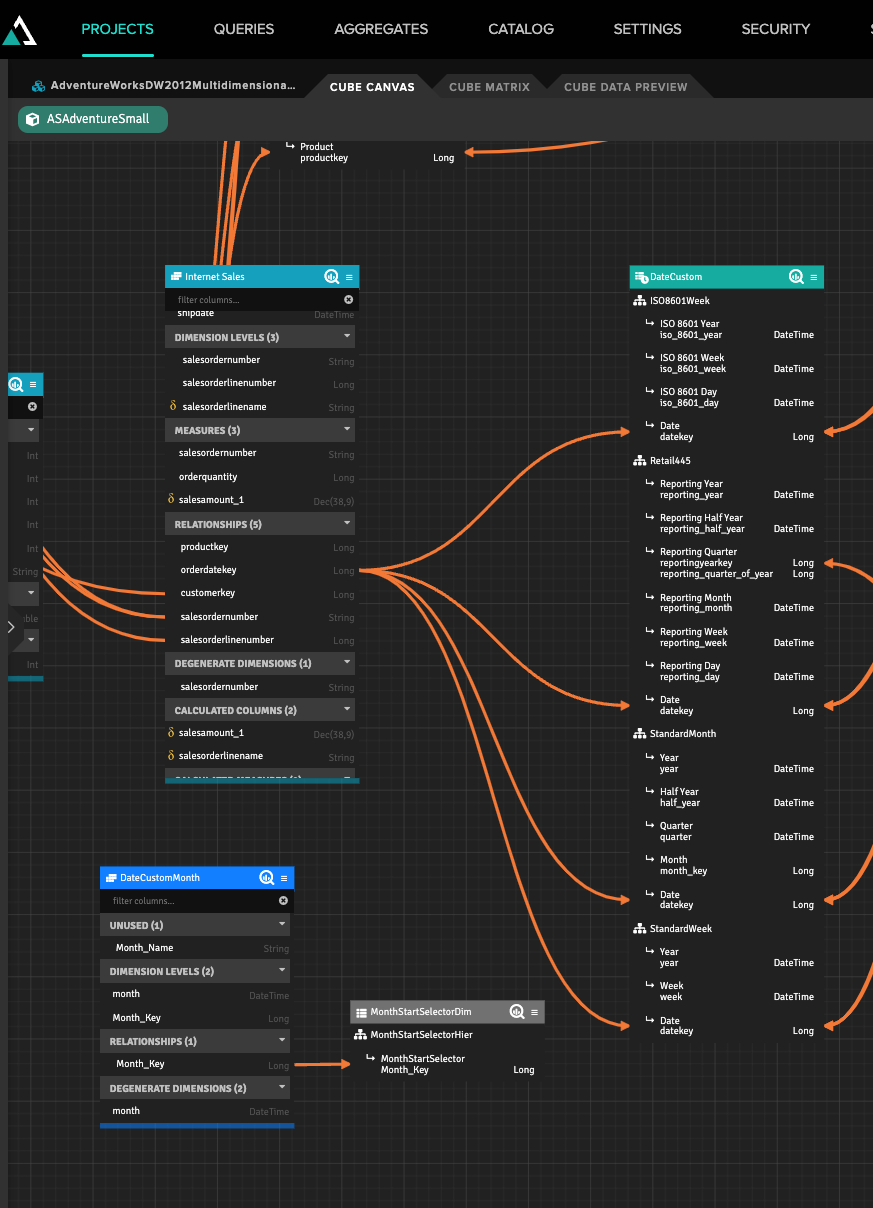Open the MonthStartSelectorDim menu icon
Image resolution: width=873 pixels, height=1208 pixels.
pyautogui.click(x=535, y=1012)
